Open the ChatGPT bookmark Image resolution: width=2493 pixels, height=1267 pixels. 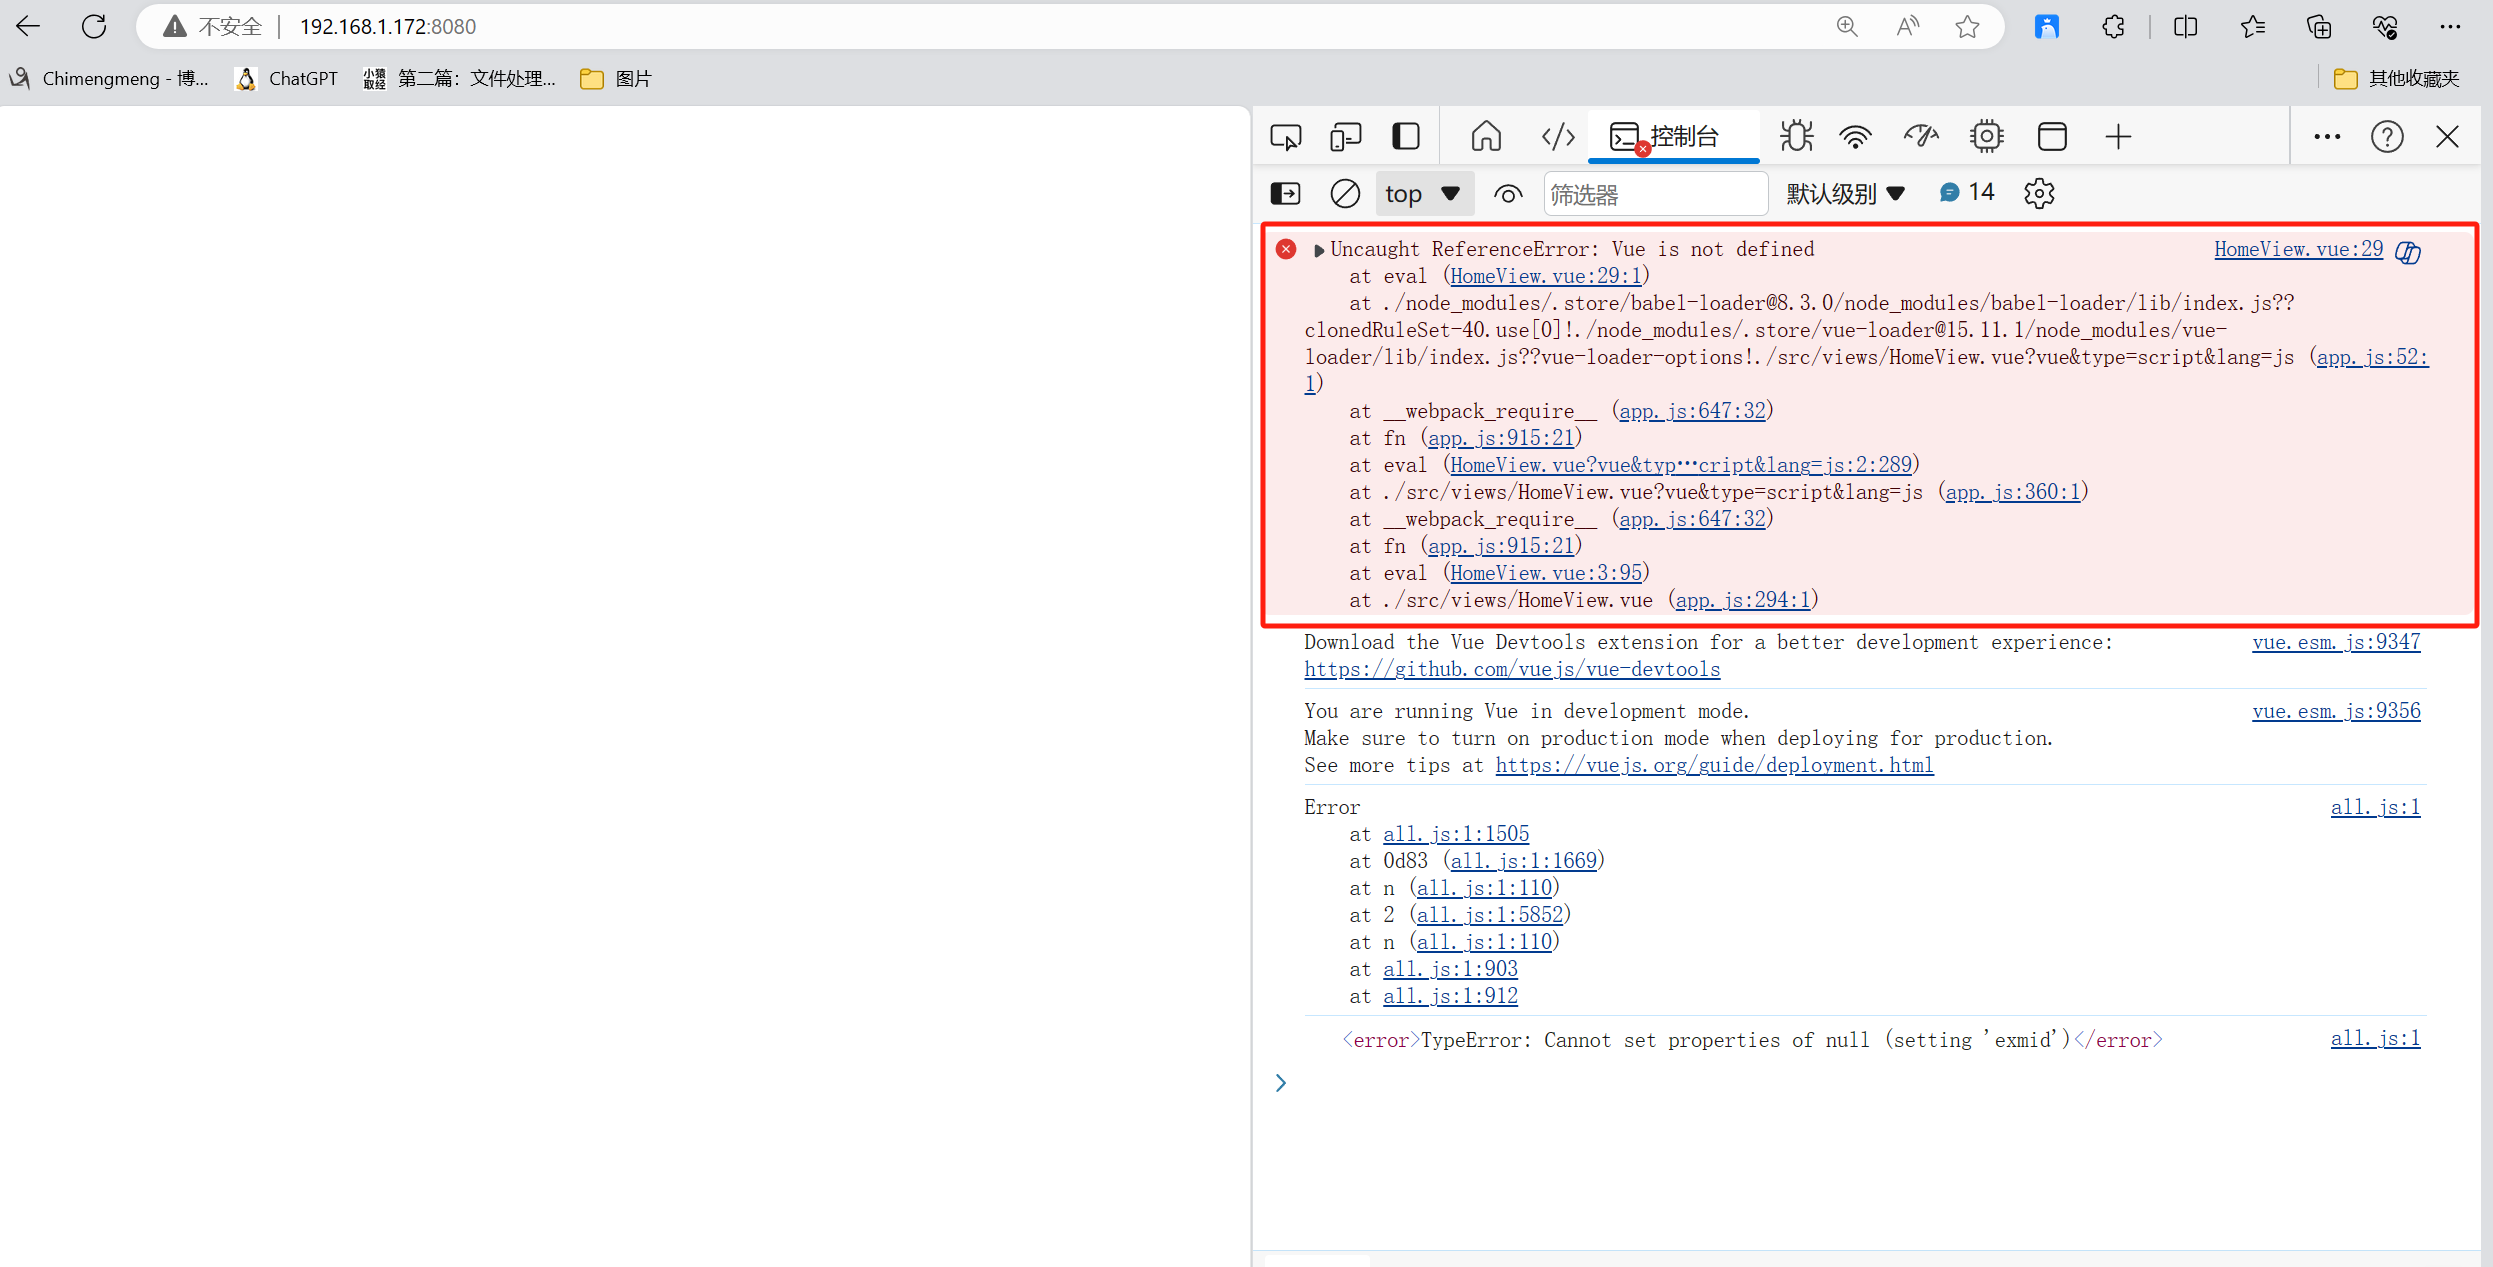tap(287, 78)
